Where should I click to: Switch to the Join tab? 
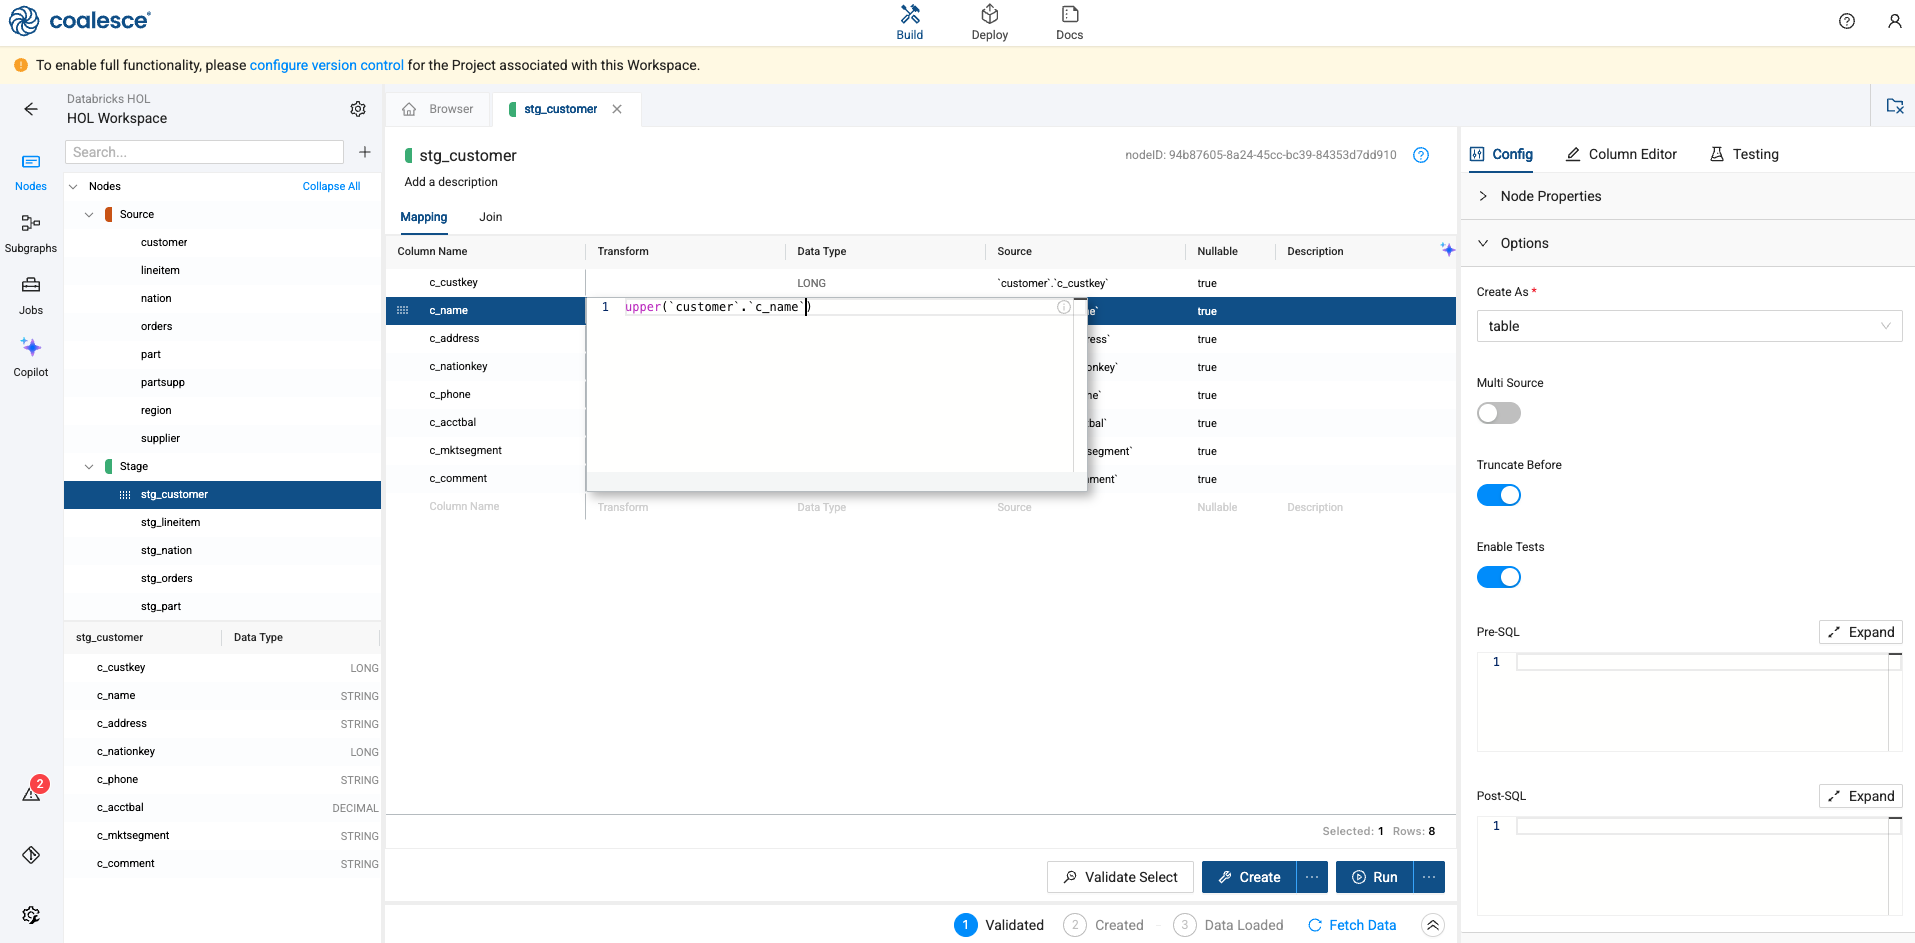pyautogui.click(x=490, y=217)
